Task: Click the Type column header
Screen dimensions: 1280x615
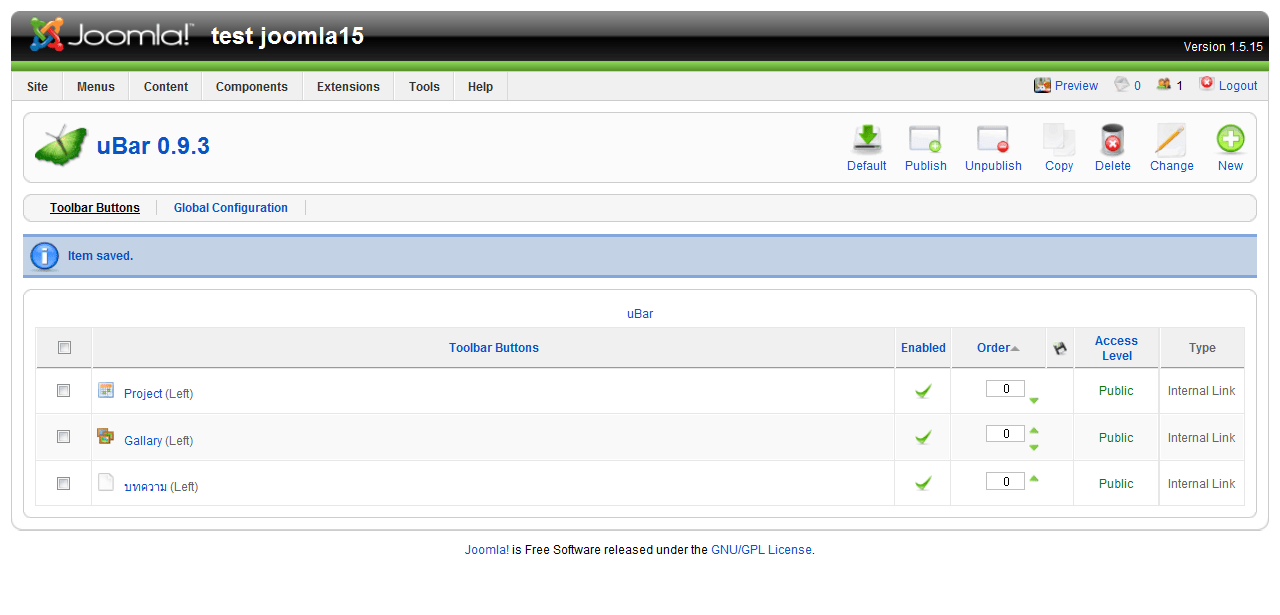Action: [1202, 348]
